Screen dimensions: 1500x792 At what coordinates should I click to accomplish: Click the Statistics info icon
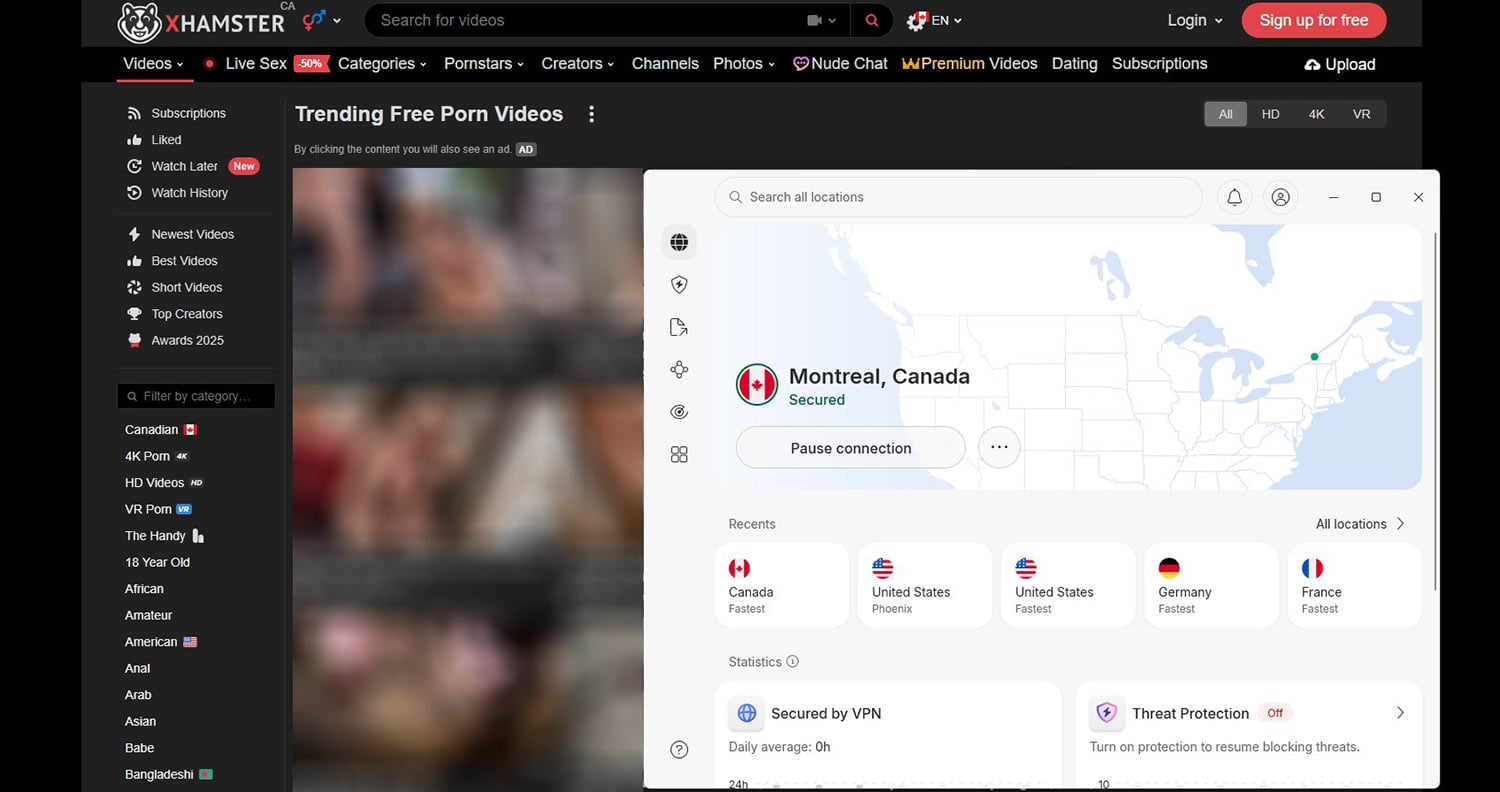(793, 661)
